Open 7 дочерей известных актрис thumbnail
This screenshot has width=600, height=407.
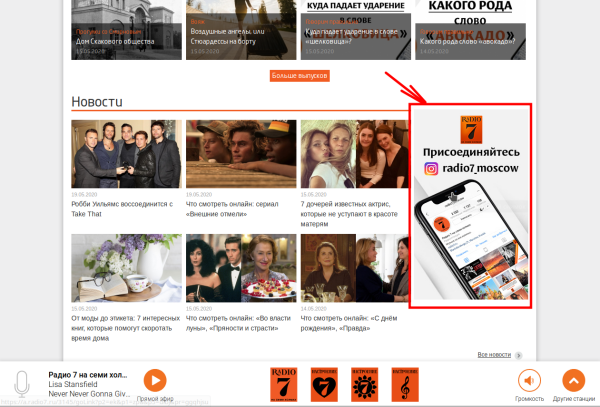[x=354, y=154]
